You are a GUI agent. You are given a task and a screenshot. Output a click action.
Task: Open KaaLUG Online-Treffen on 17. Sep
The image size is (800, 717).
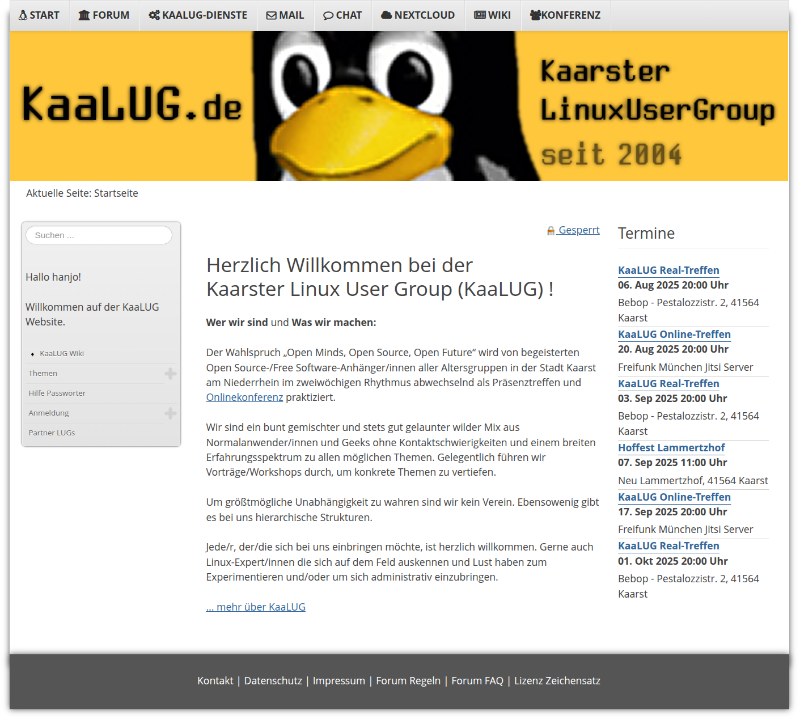point(674,497)
